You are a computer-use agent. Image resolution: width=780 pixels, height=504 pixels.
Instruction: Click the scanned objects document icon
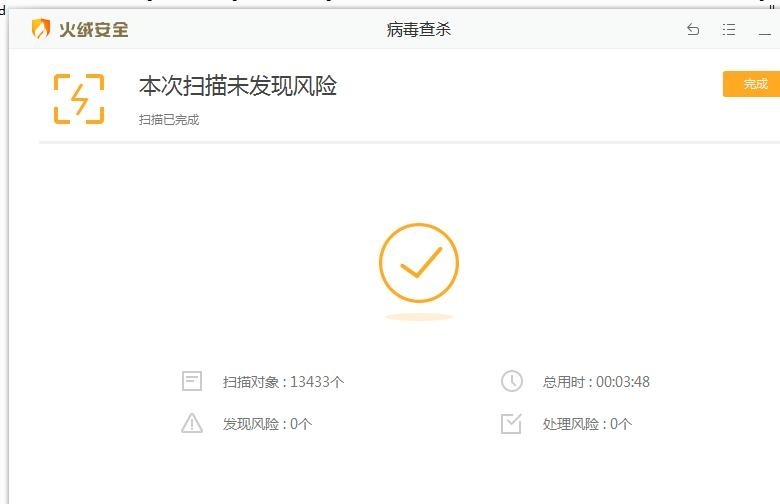(x=192, y=381)
